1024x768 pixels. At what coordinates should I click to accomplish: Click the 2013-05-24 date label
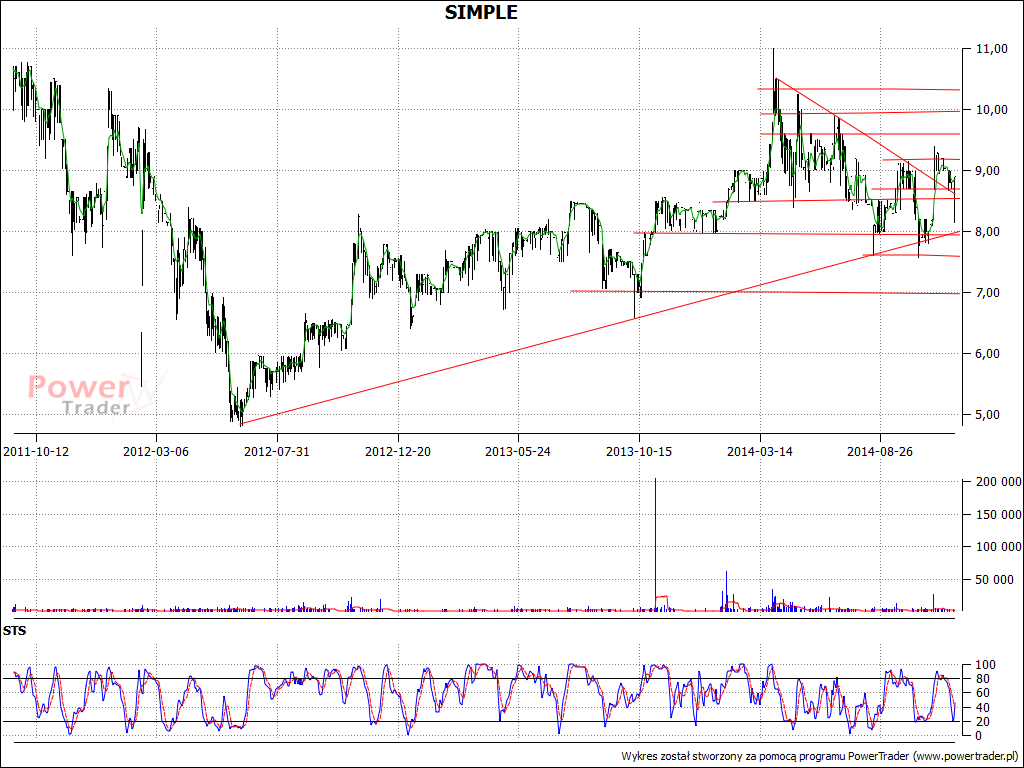[x=519, y=451]
